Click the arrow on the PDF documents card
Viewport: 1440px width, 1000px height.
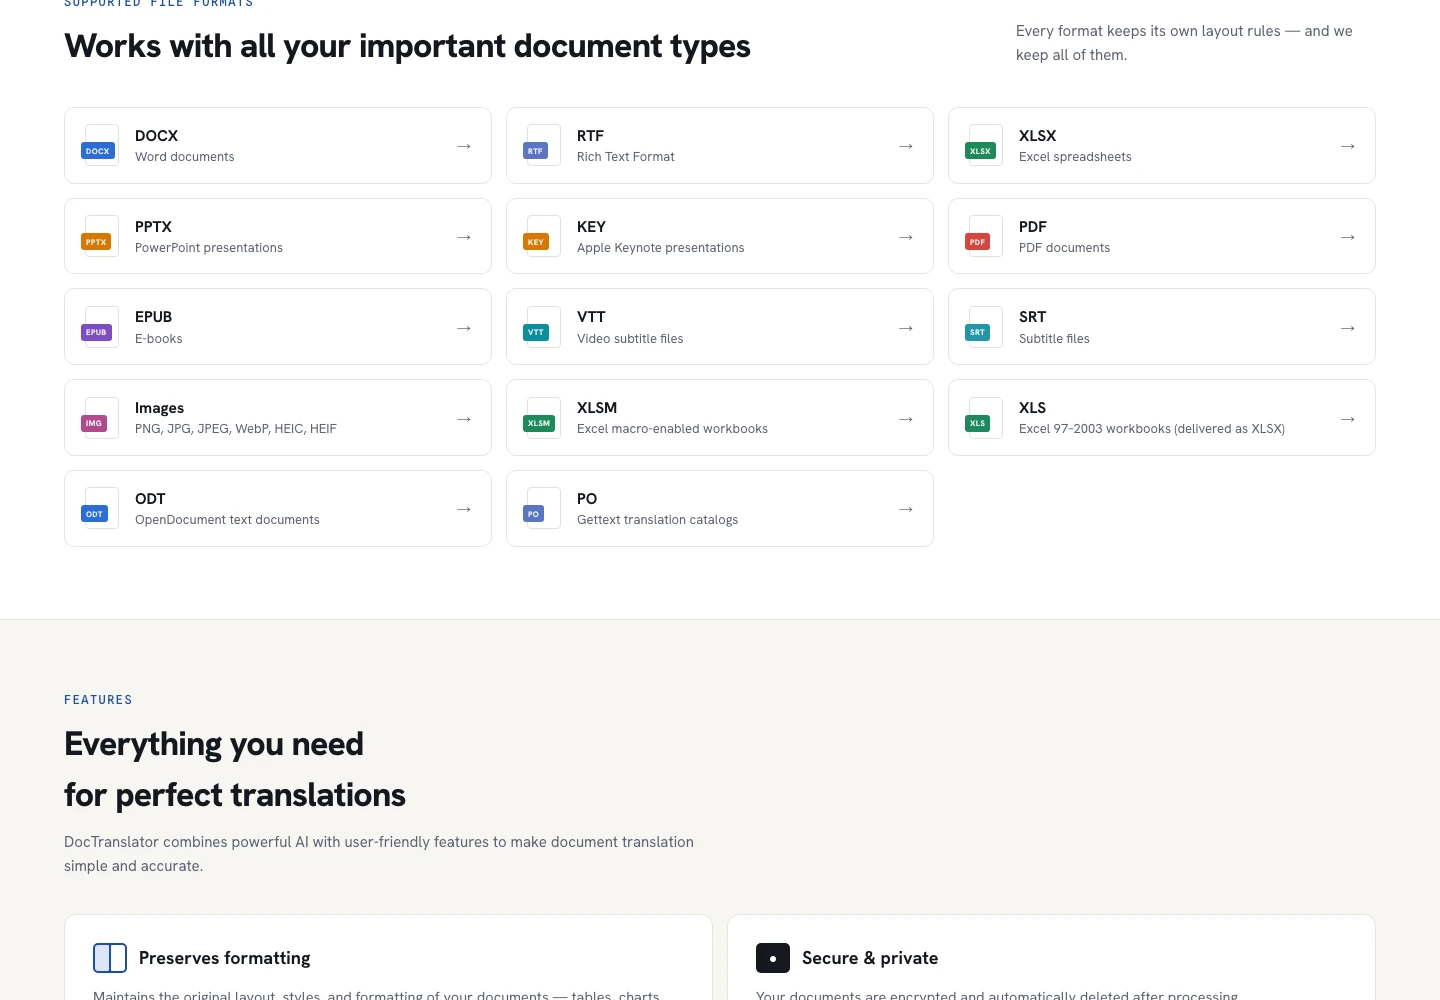click(1348, 237)
